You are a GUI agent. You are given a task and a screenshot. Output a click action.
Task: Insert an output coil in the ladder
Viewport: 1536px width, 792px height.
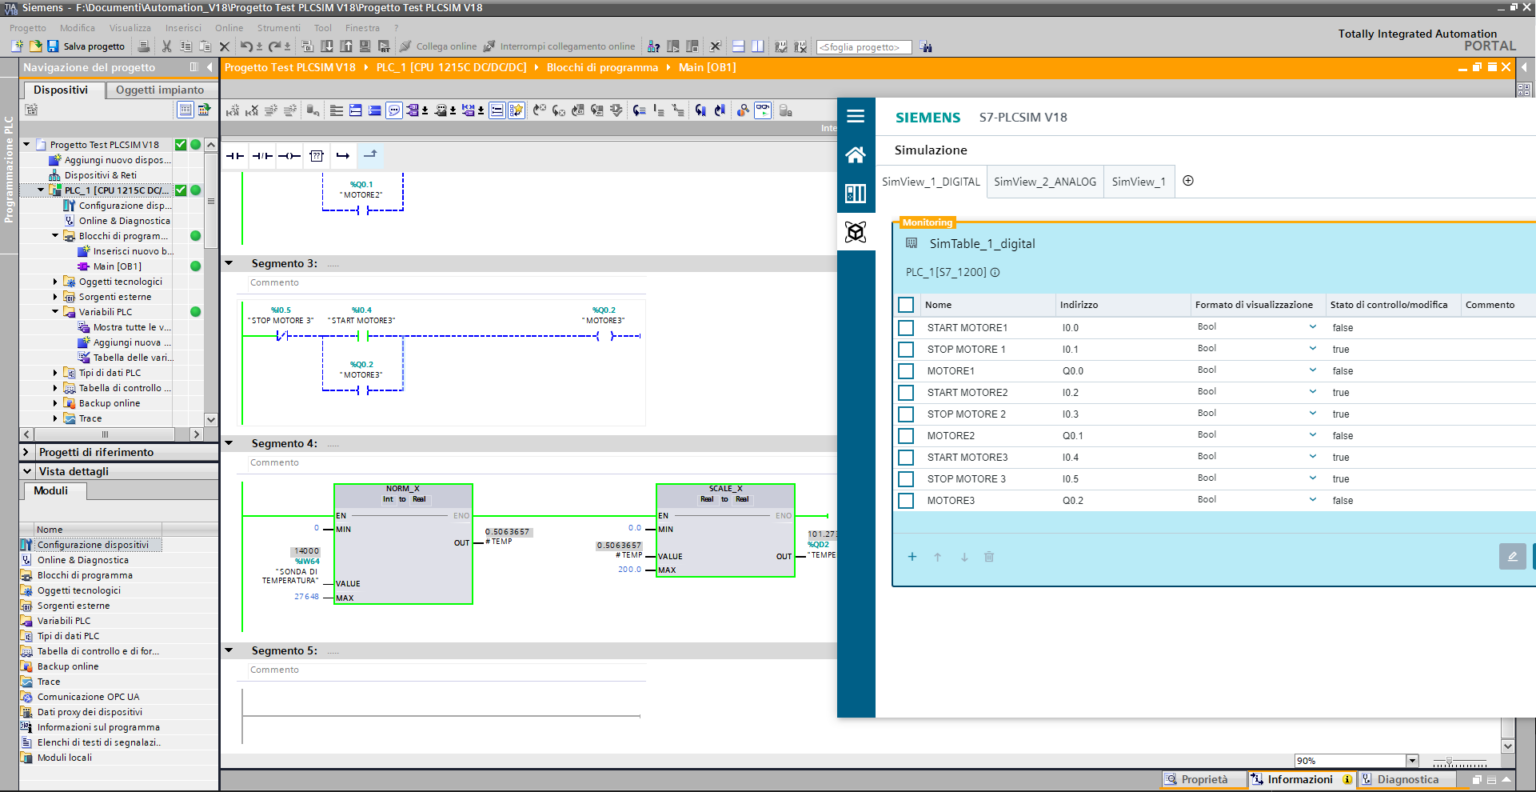[x=289, y=156]
